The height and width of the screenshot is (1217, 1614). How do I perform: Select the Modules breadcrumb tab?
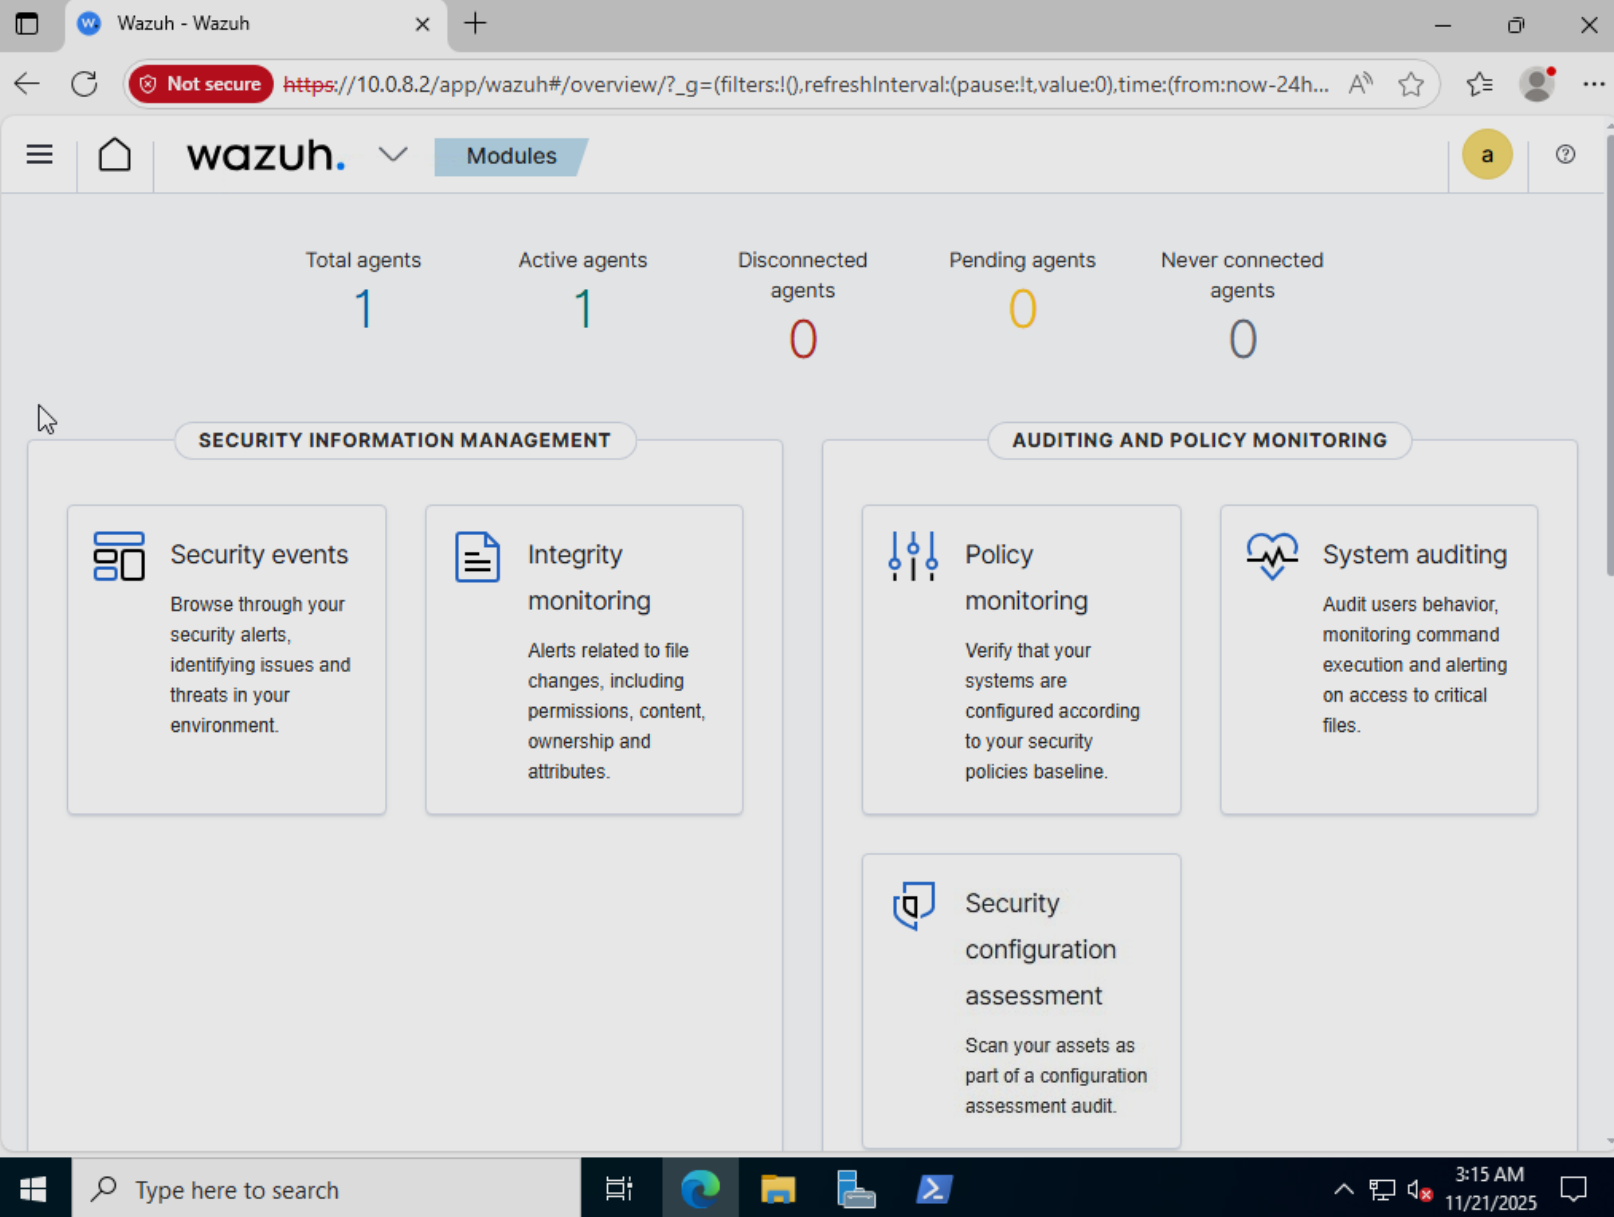pos(511,156)
